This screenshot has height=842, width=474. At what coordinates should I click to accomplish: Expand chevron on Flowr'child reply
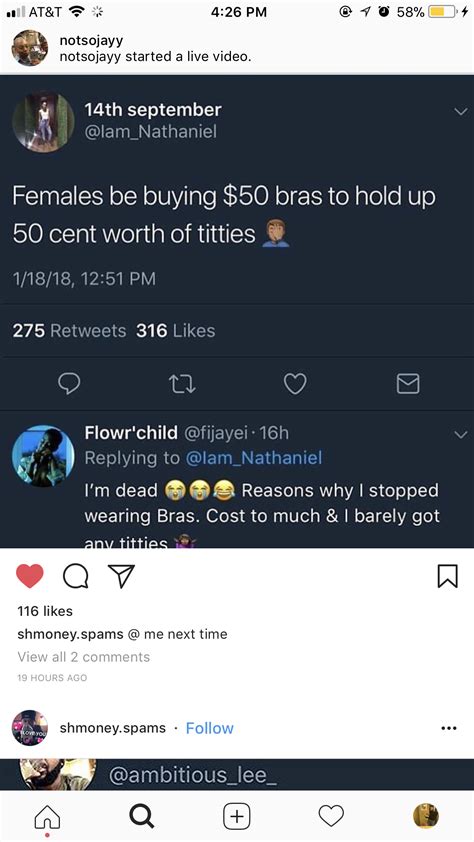(461, 434)
